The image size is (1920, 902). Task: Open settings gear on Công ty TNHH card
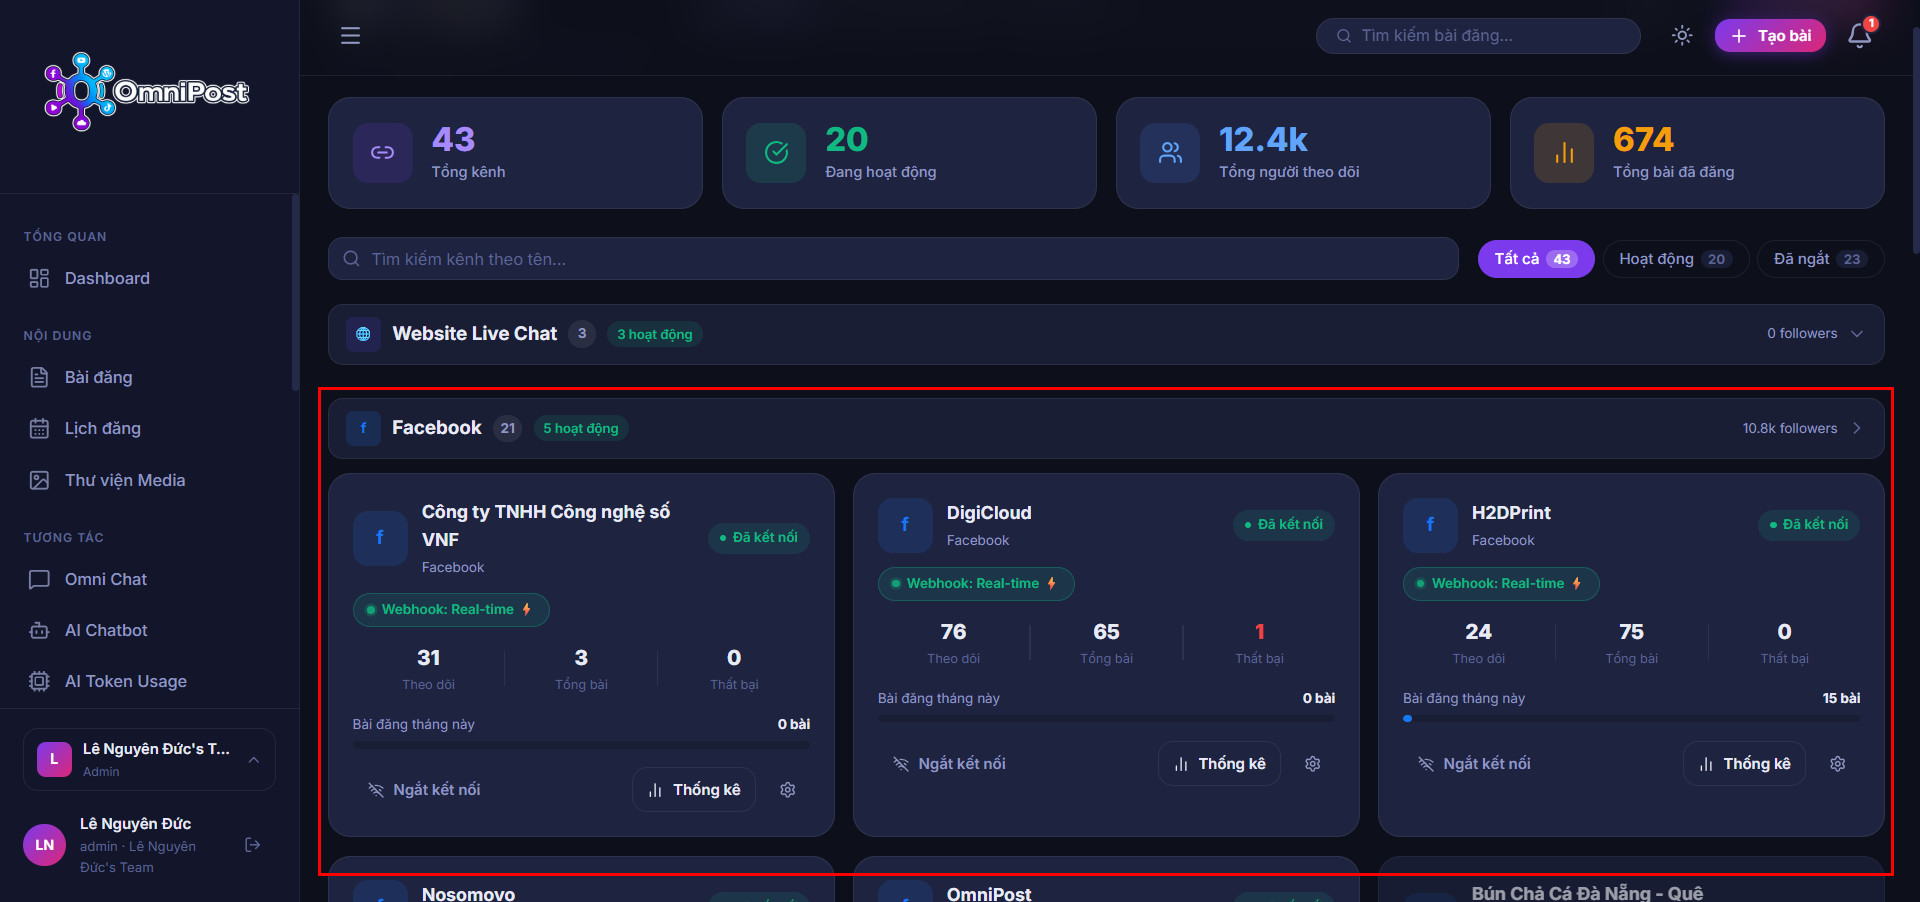tap(788, 790)
